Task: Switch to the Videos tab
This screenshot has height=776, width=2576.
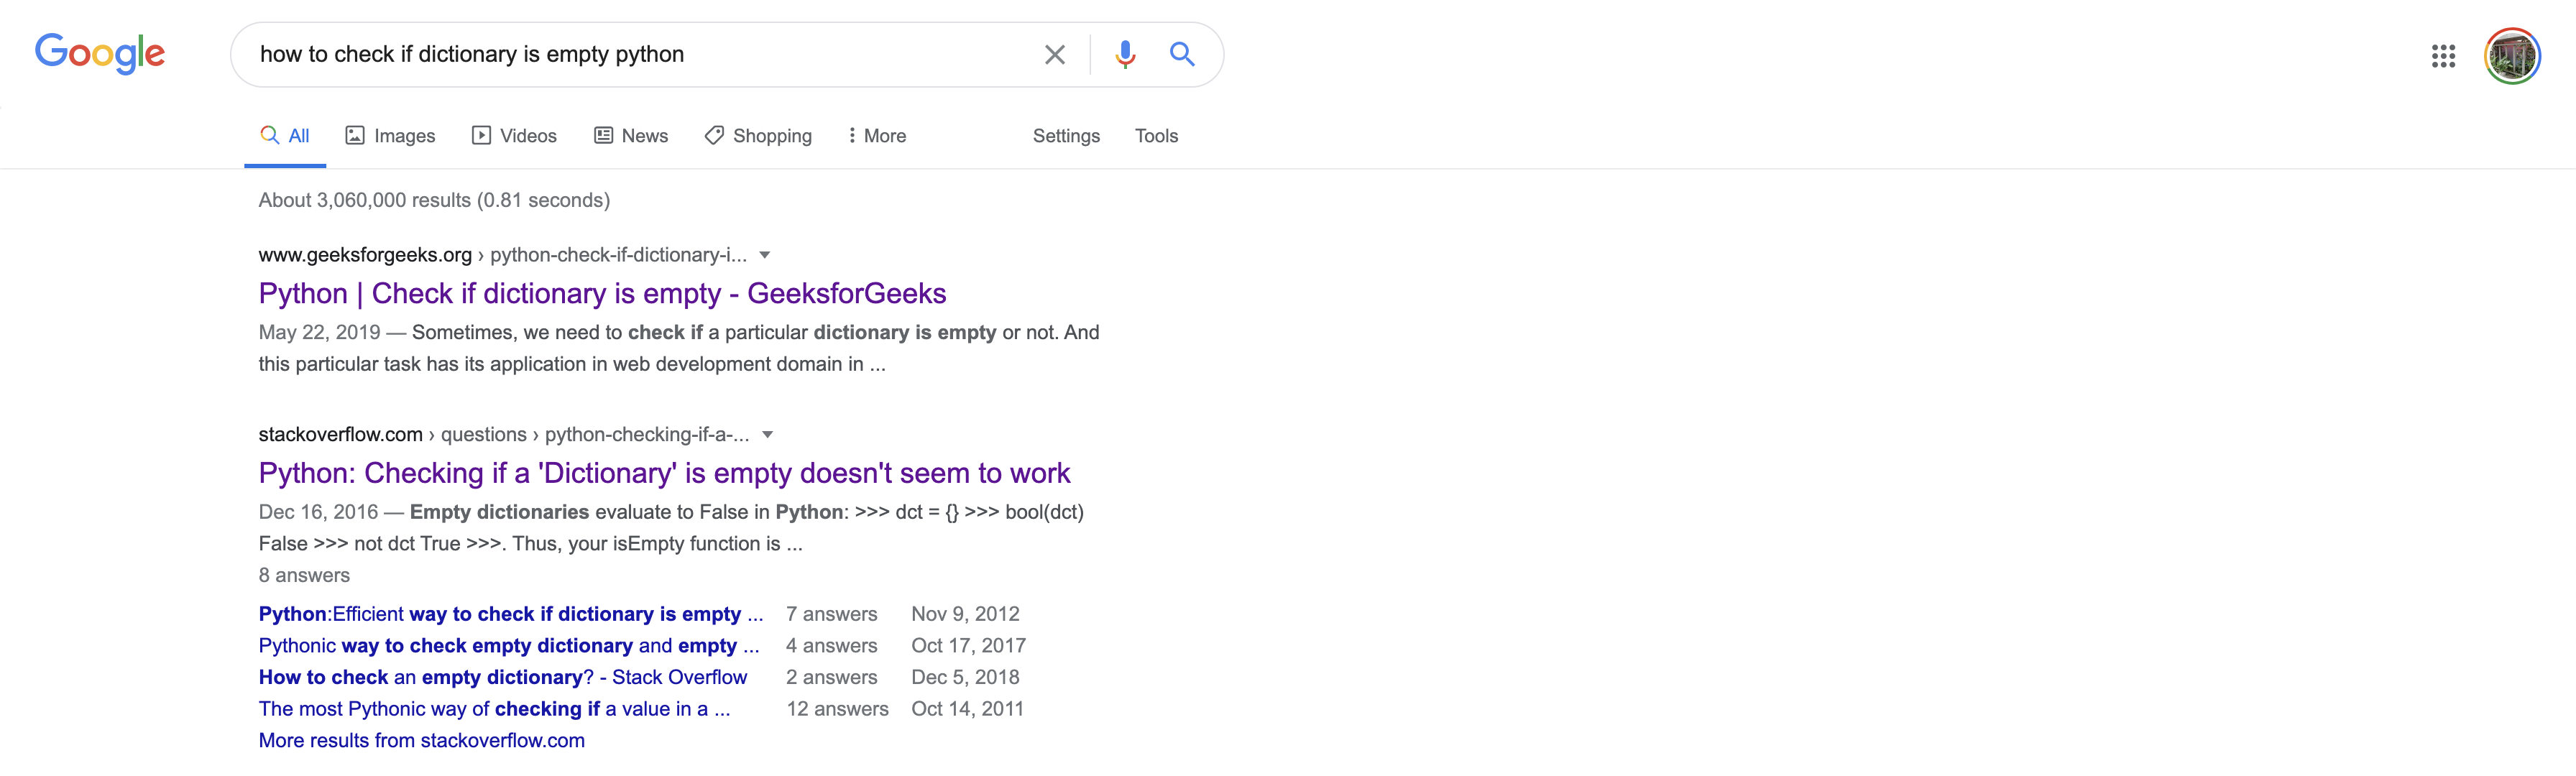Action: [x=514, y=136]
